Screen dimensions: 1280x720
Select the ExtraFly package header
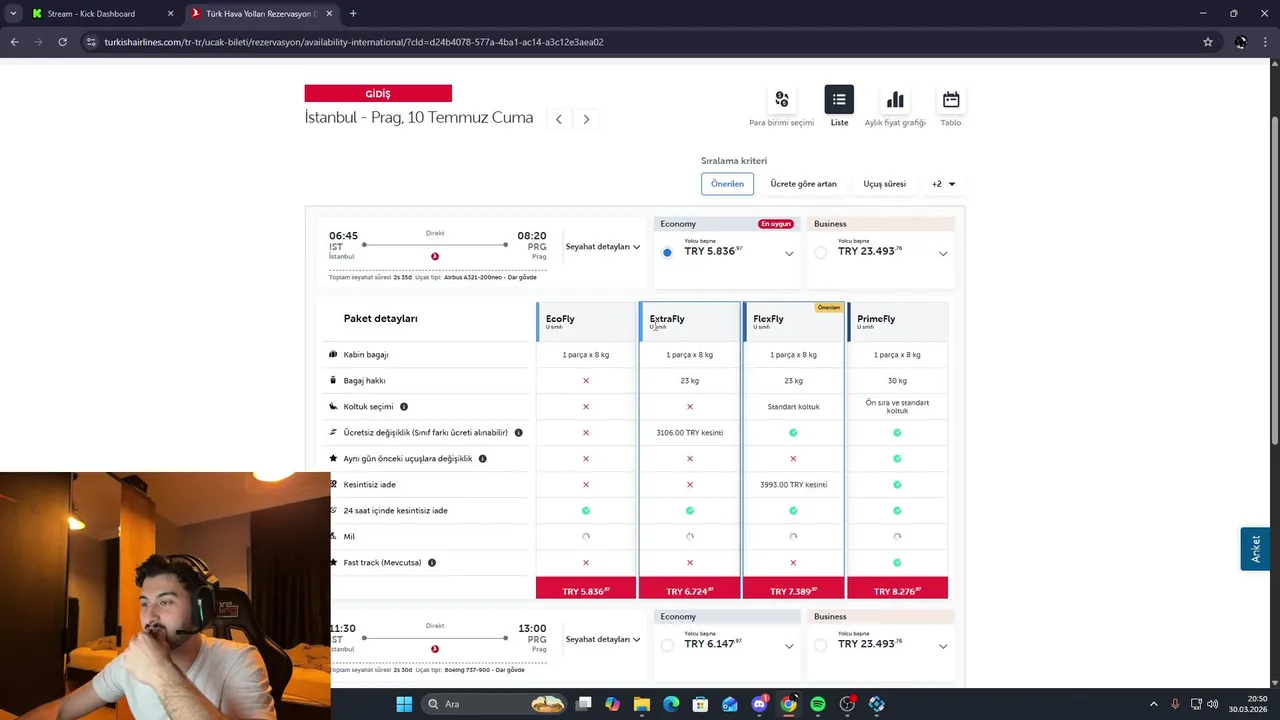(690, 322)
